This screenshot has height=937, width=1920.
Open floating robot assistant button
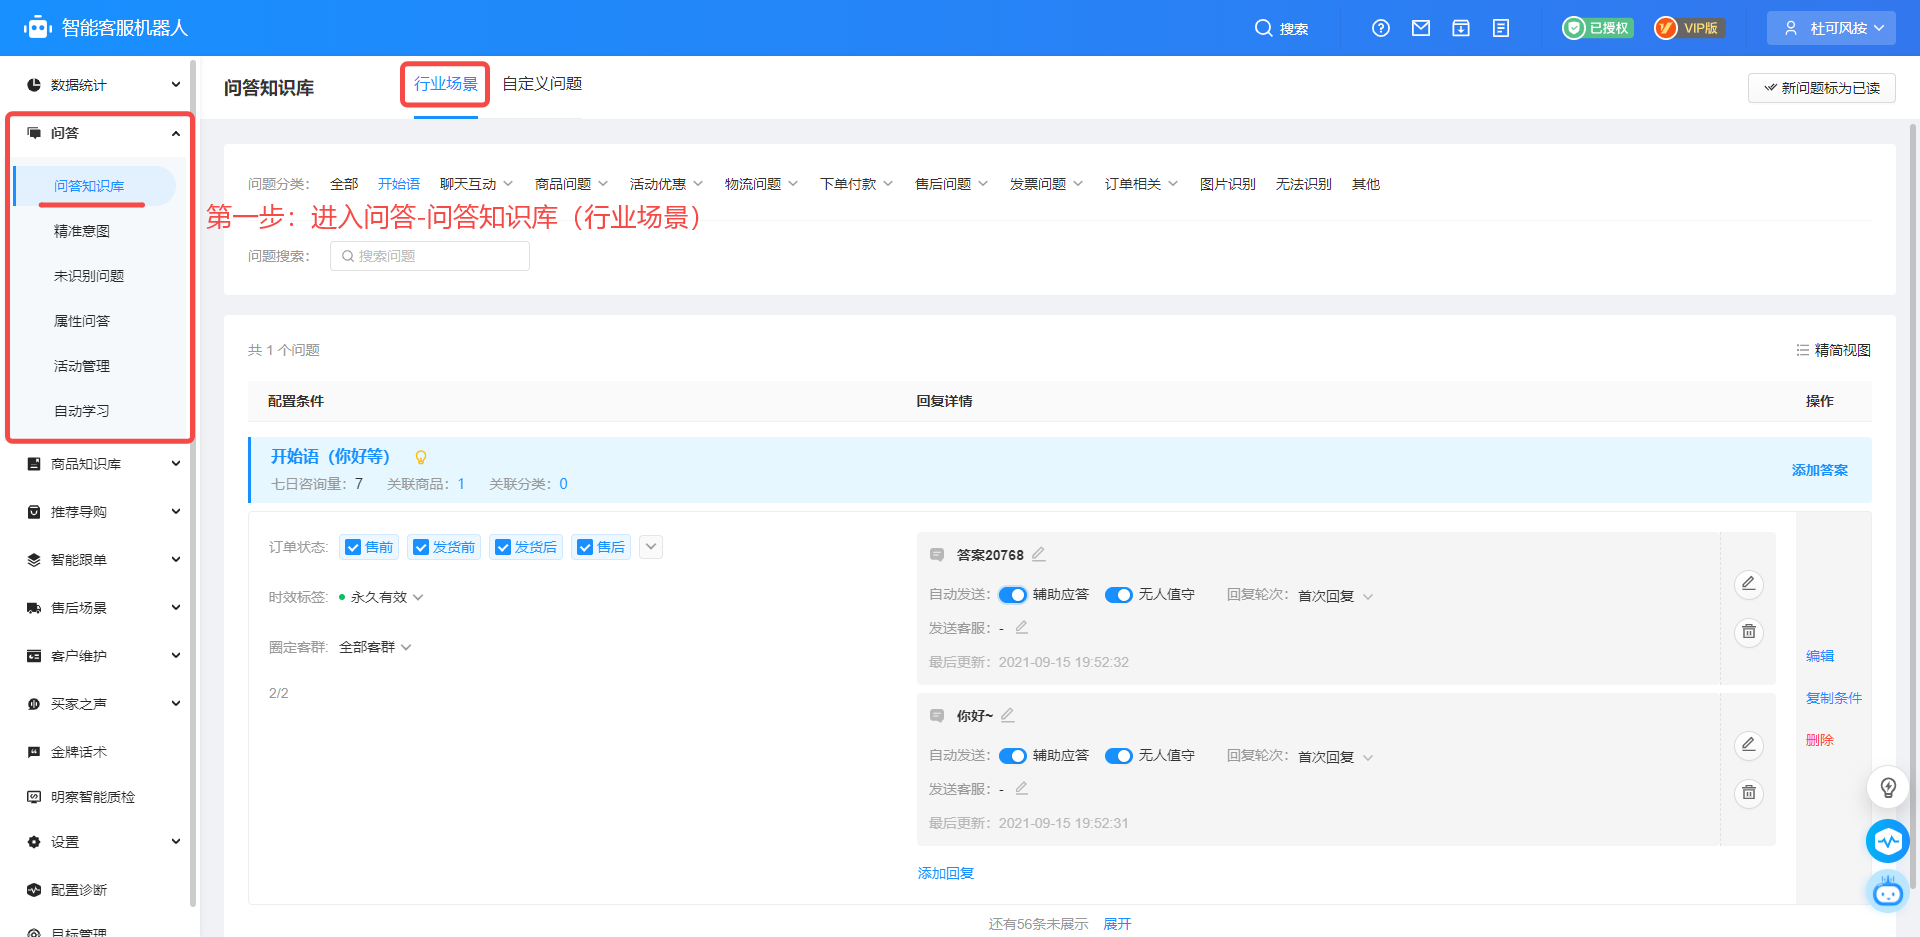tap(1888, 890)
